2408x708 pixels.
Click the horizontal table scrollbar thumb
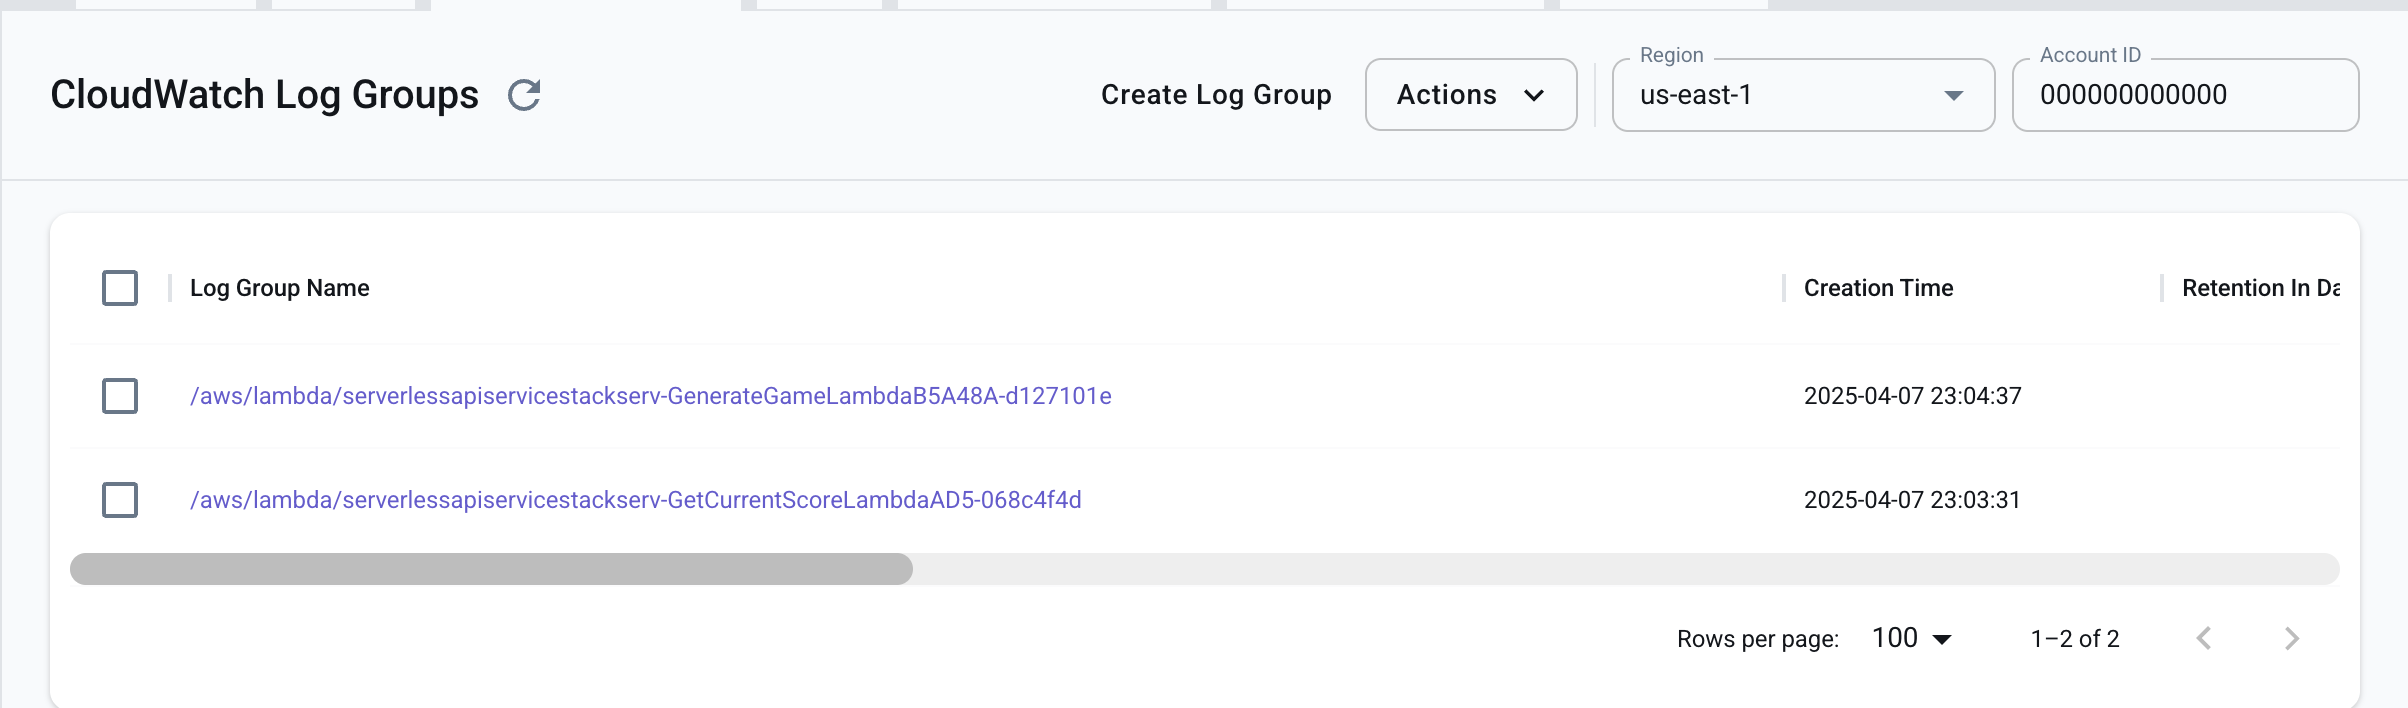pyautogui.click(x=491, y=569)
